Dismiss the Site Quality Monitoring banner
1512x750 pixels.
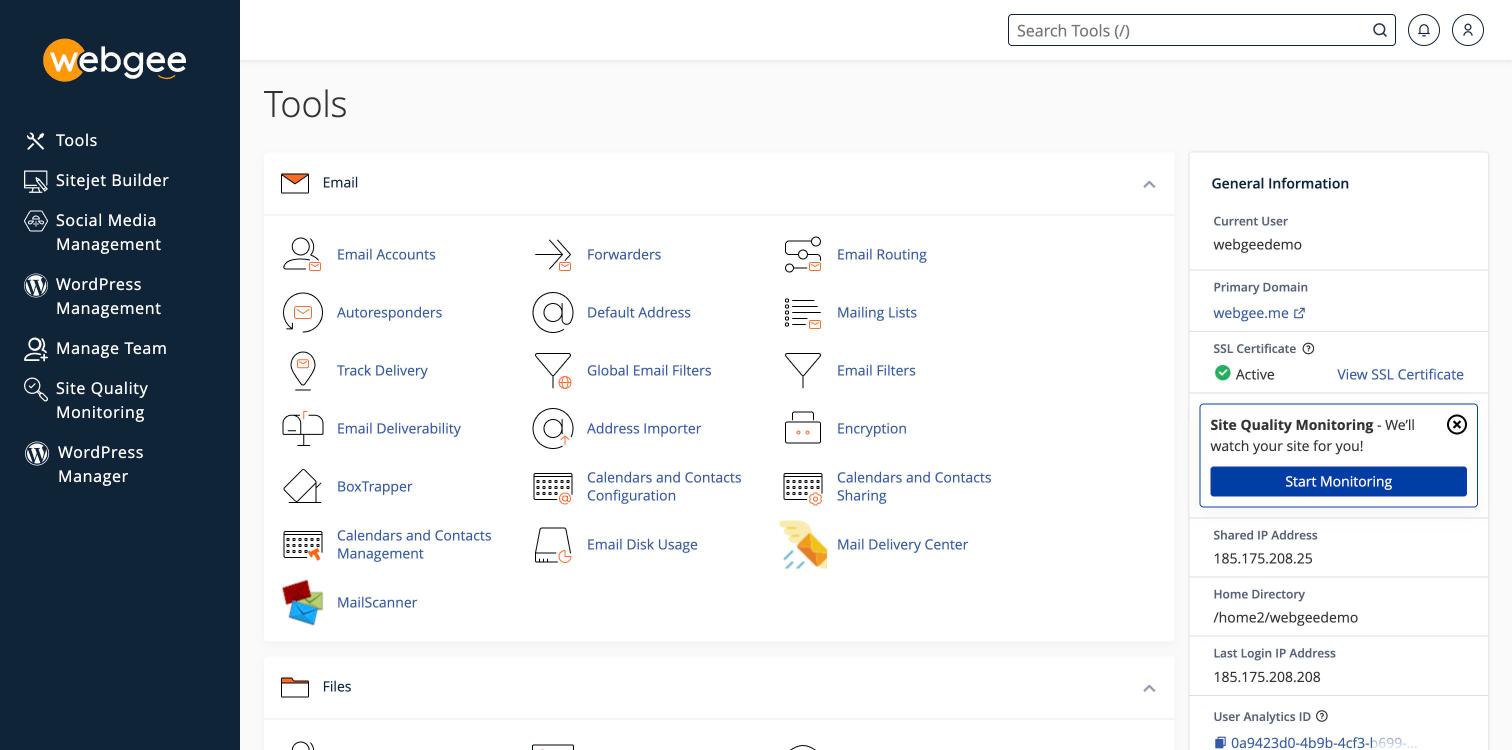click(x=1457, y=424)
